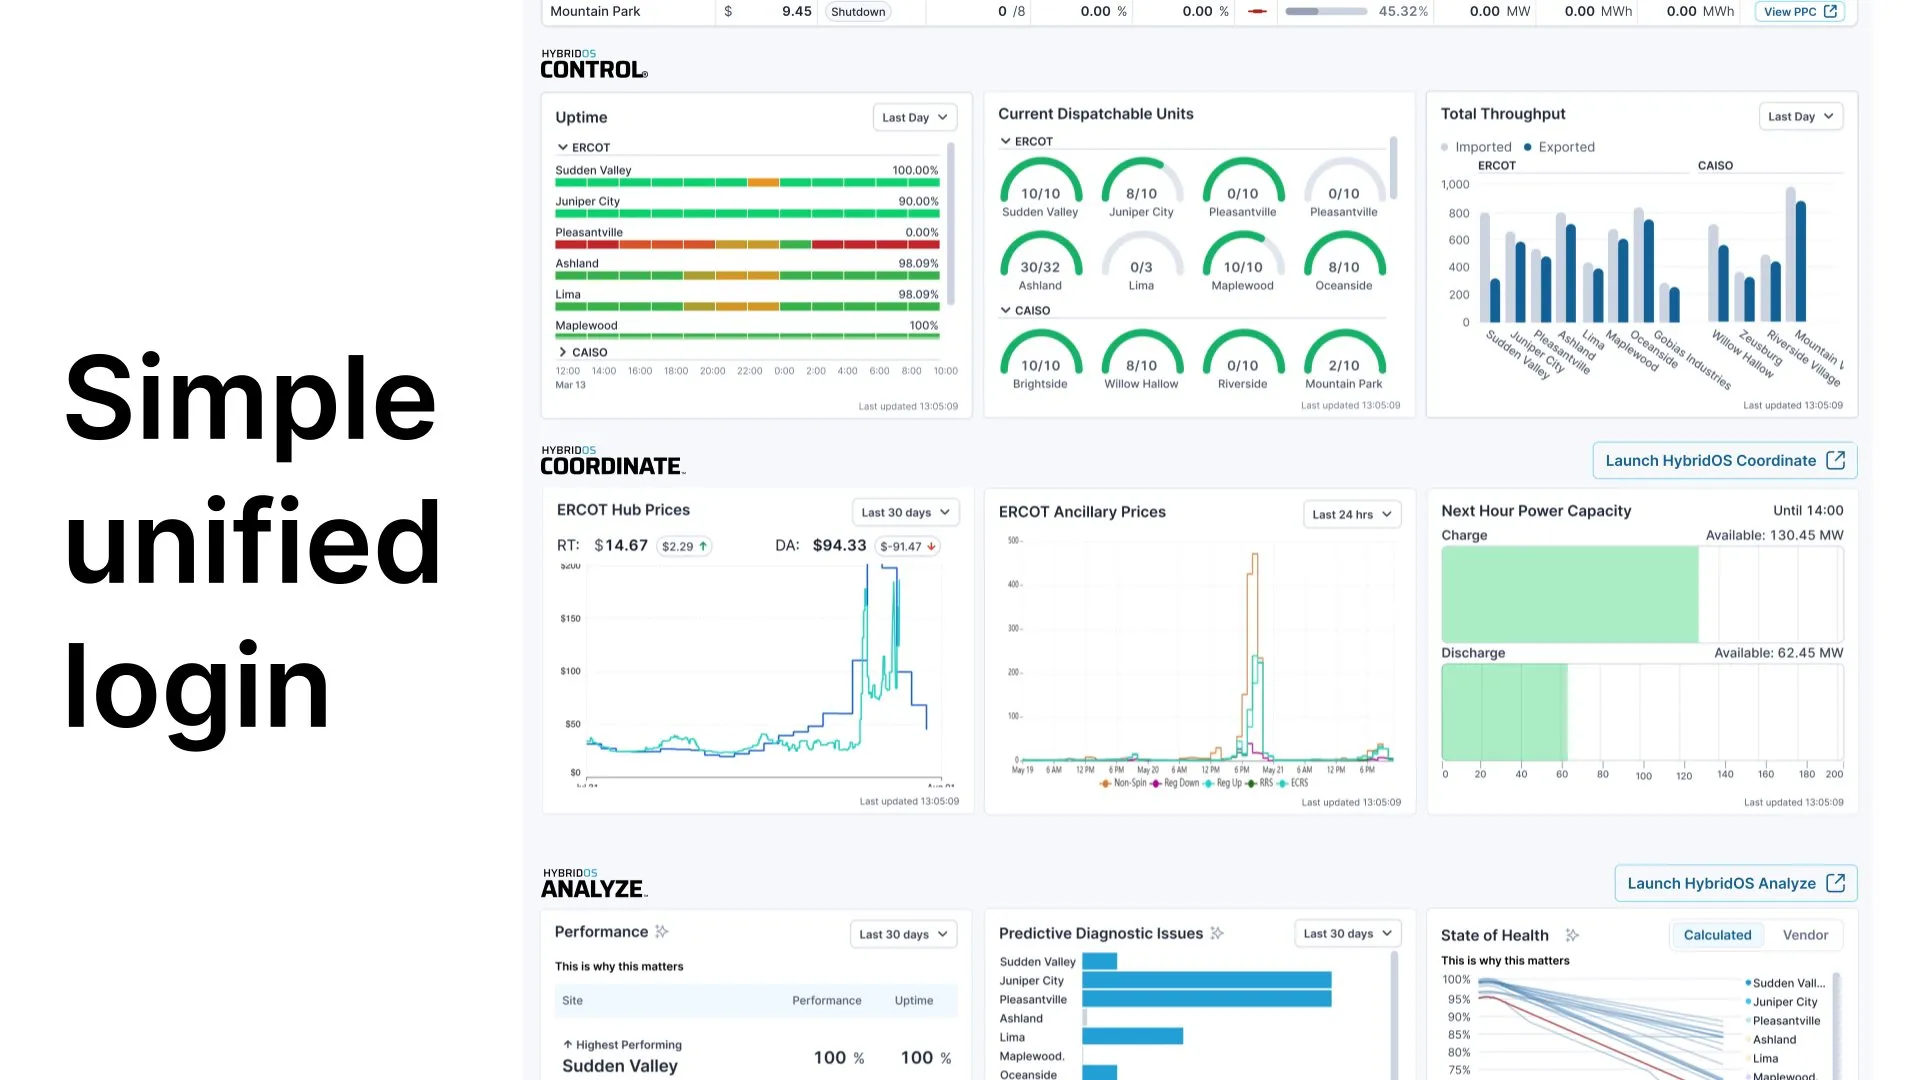
Task: Collapse the ERCOT group in Dispatchable Units
Action: pyautogui.click(x=1006, y=141)
